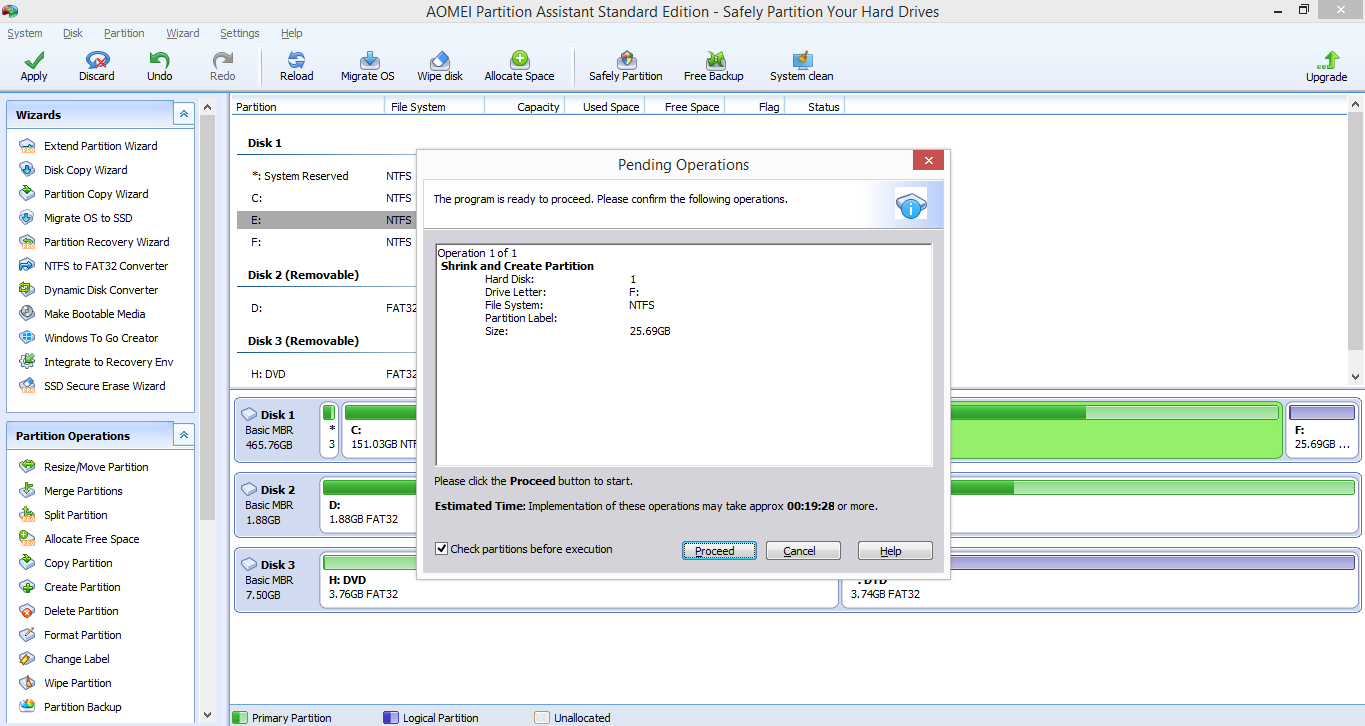Viewport: 1365px width, 726px height.
Task: Open Allocate Space from the toolbar
Action: [519, 67]
